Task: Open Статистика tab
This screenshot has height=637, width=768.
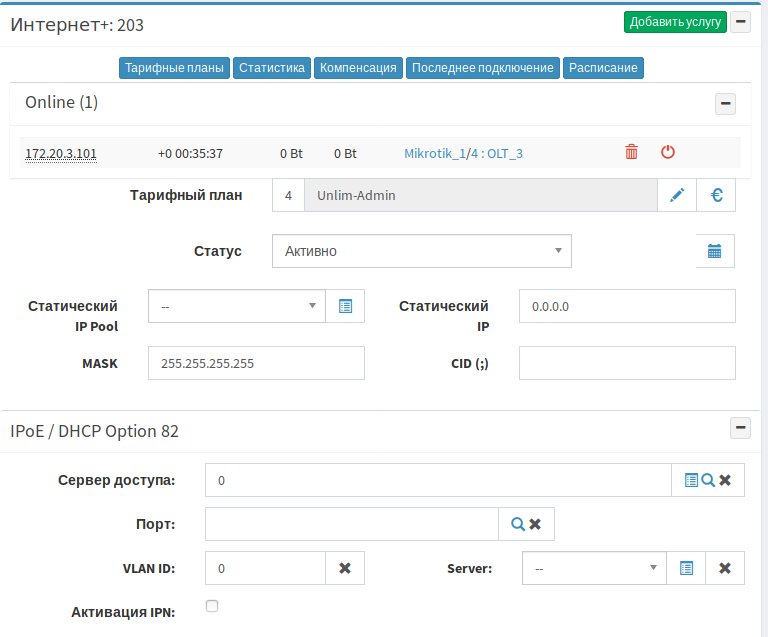Action: pos(272,68)
